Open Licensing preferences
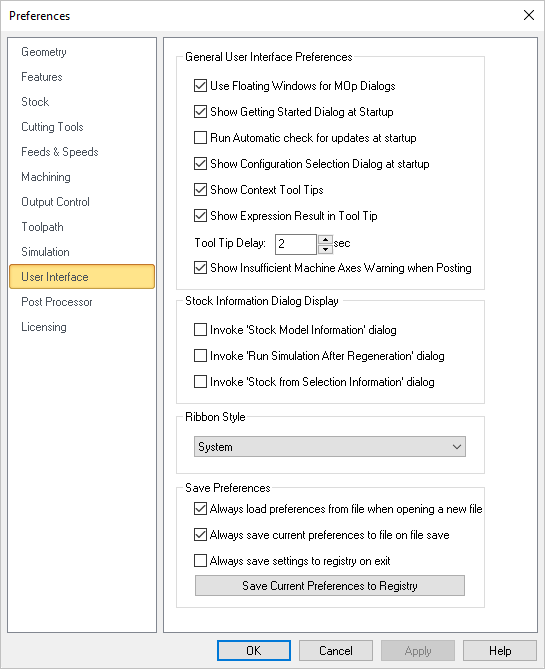The height and width of the screenshot is (669, 545). 44,327
